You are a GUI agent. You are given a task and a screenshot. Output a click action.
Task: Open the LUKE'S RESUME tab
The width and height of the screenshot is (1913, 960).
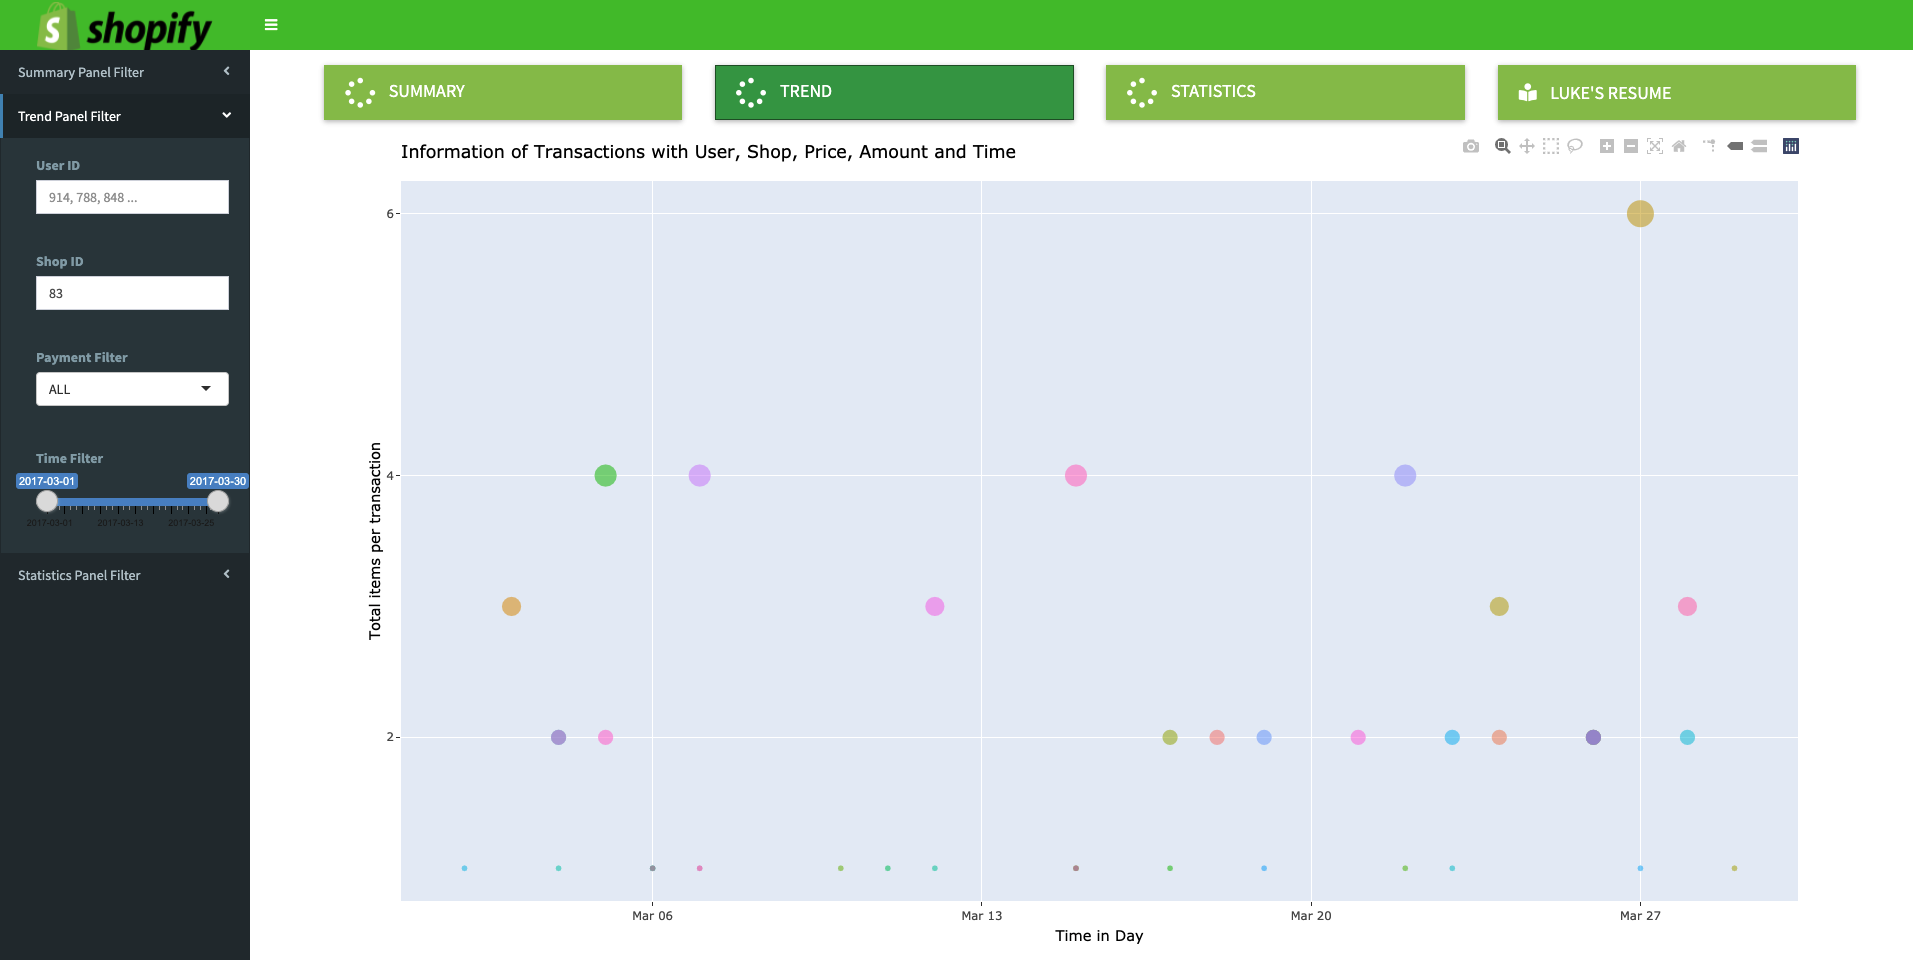1677,92
